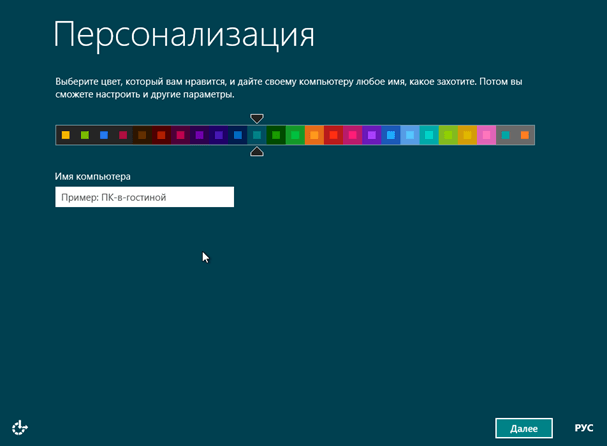Switch keyboard language via РУС indicator
This screenshot has height=446, width=607.
pos(583,428)
